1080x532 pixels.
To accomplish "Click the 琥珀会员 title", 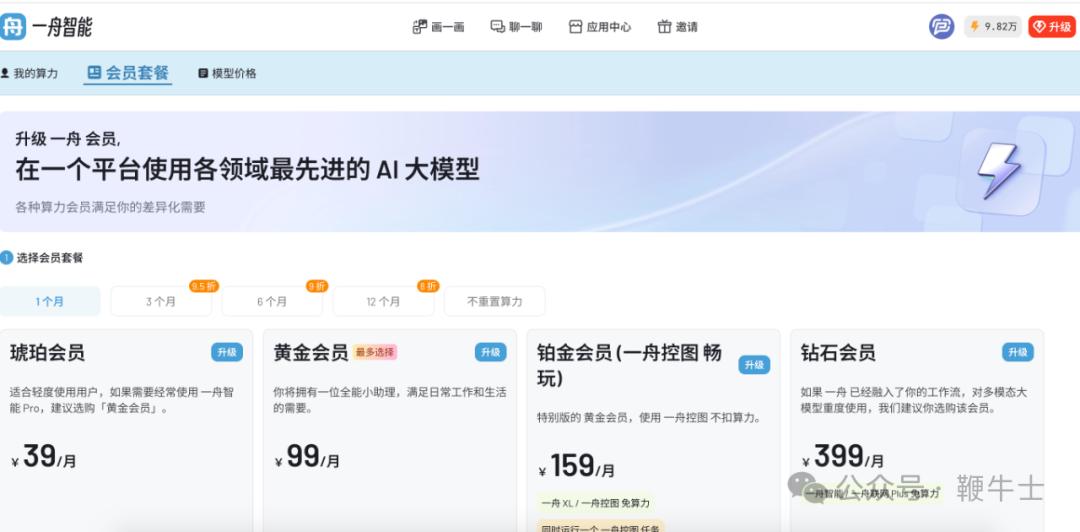I will pos(48,352).
